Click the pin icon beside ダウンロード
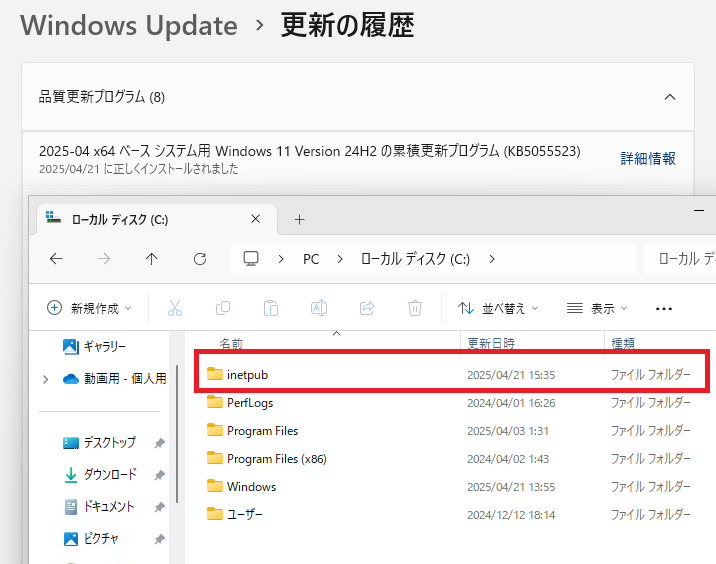 (159, 475)
